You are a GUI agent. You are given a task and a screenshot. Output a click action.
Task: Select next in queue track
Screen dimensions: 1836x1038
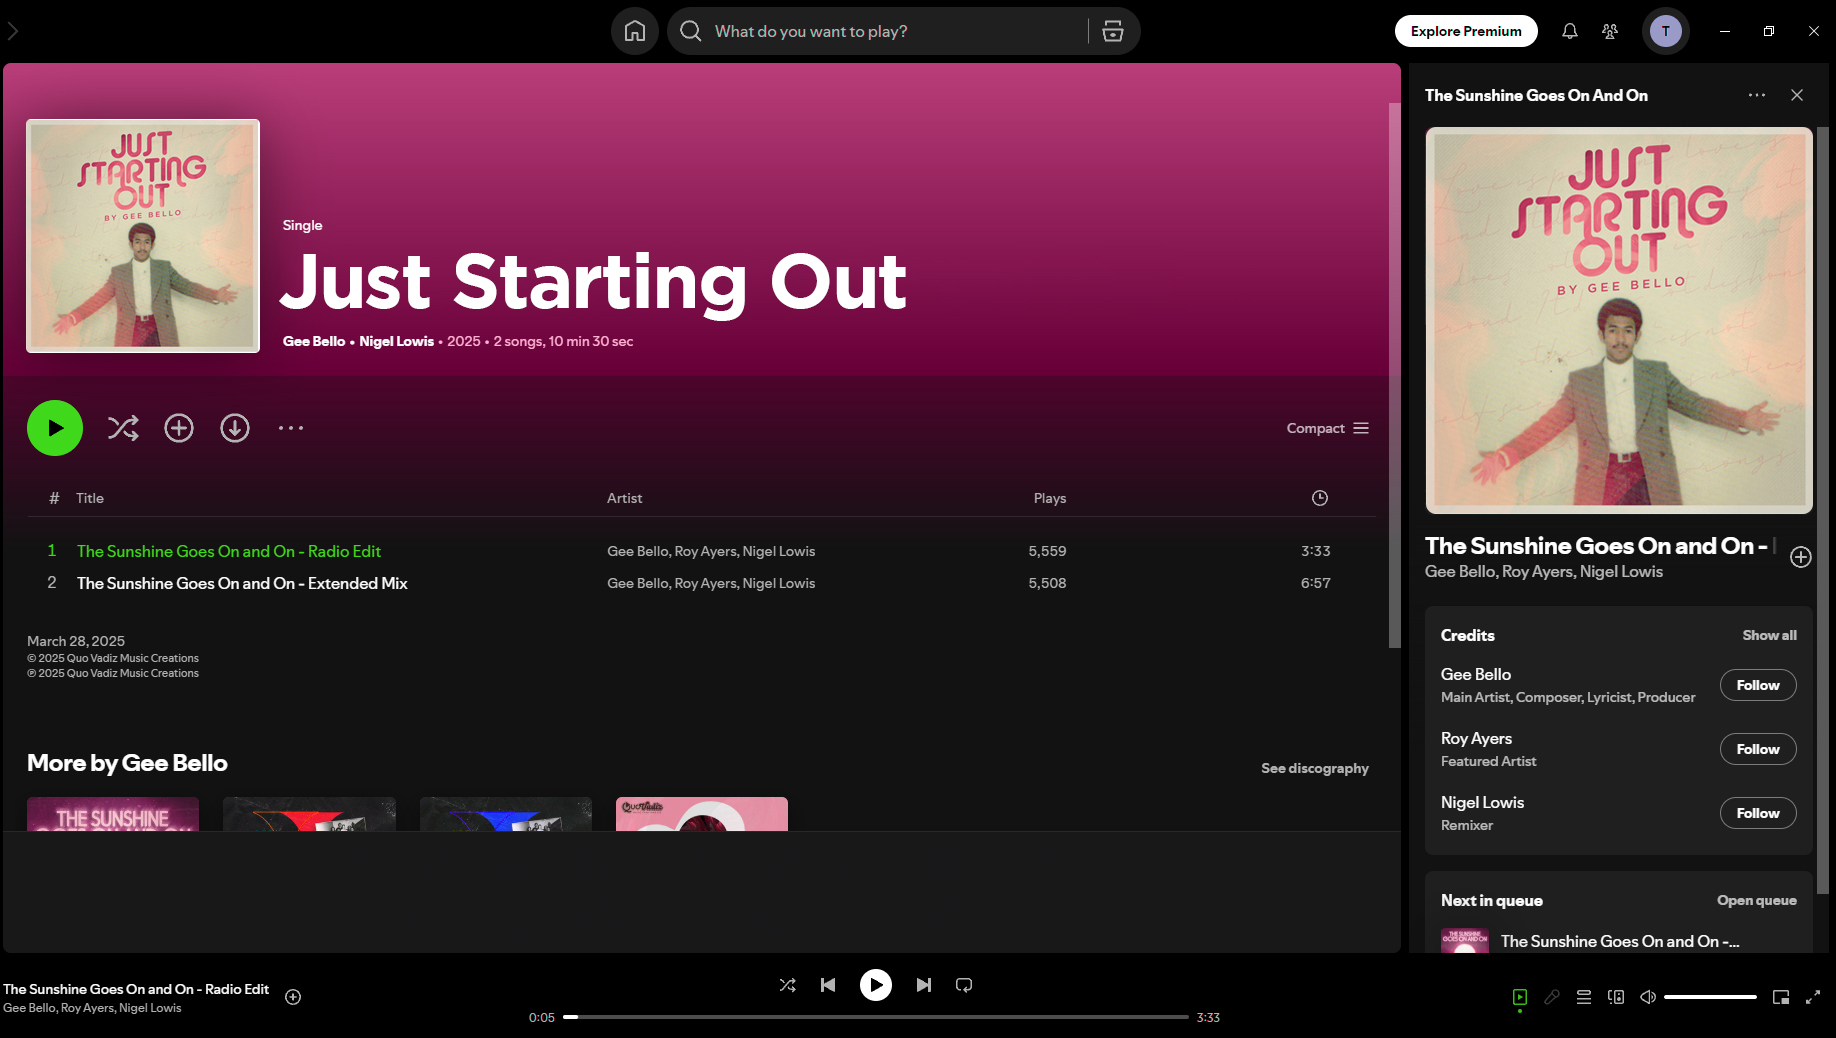[x=1619, y=941]
